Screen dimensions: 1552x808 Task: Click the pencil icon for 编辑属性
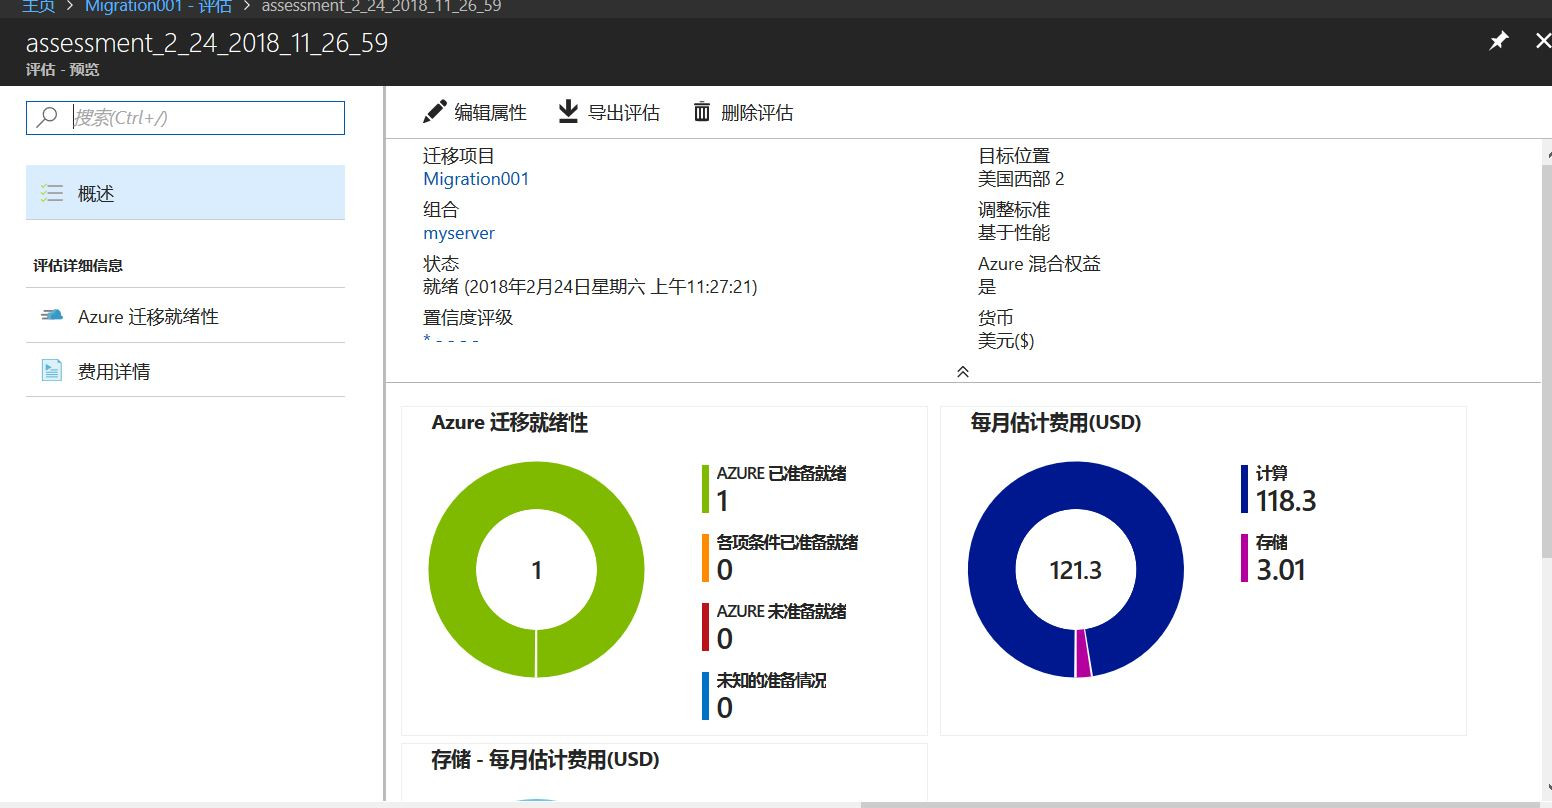pos(434,112)
